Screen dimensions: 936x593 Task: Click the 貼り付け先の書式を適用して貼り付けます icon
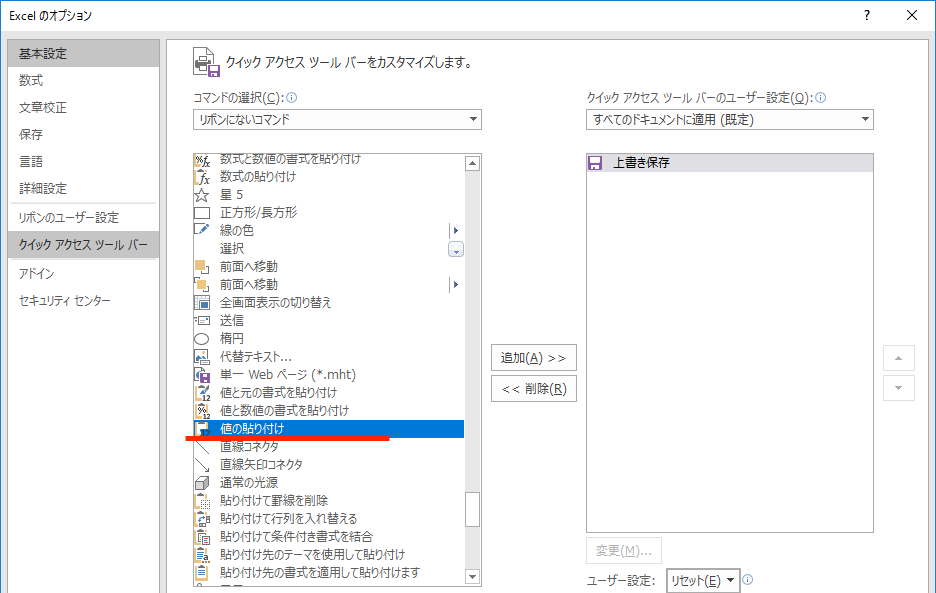[x=202, y=572]
